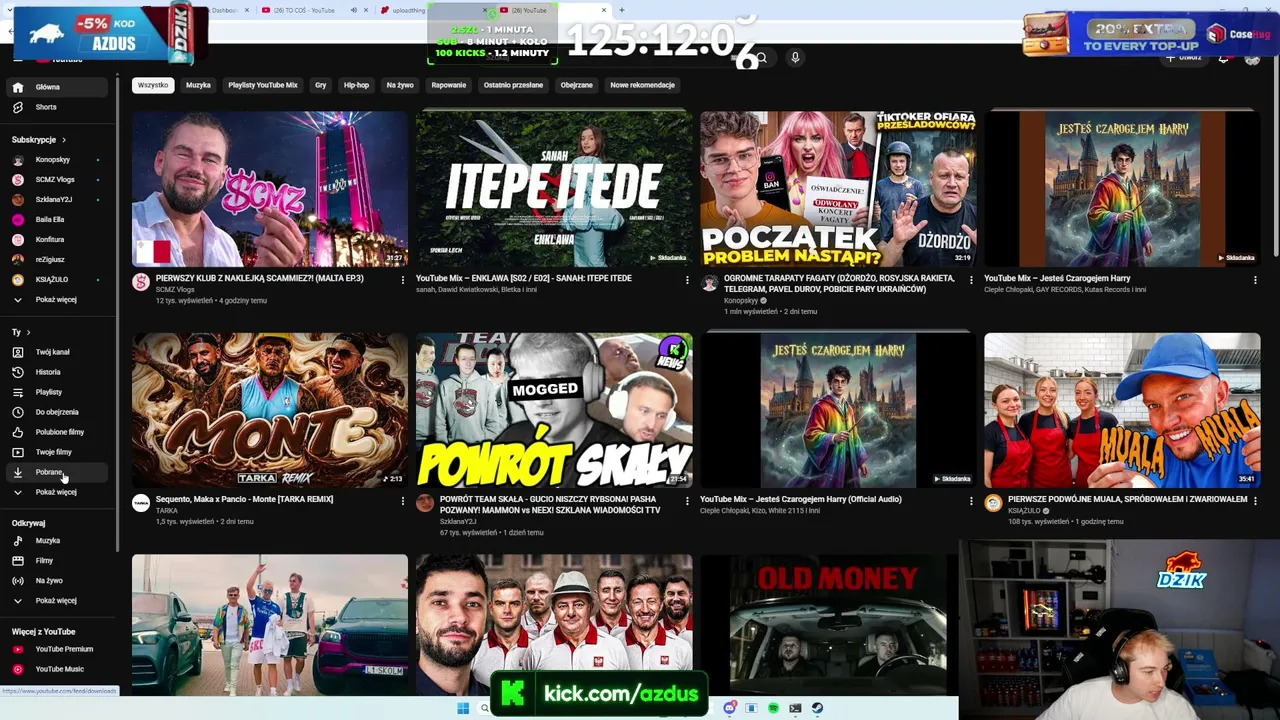Open the SCMZ Vlogs avatar under the Malta video

pos(141,282)
